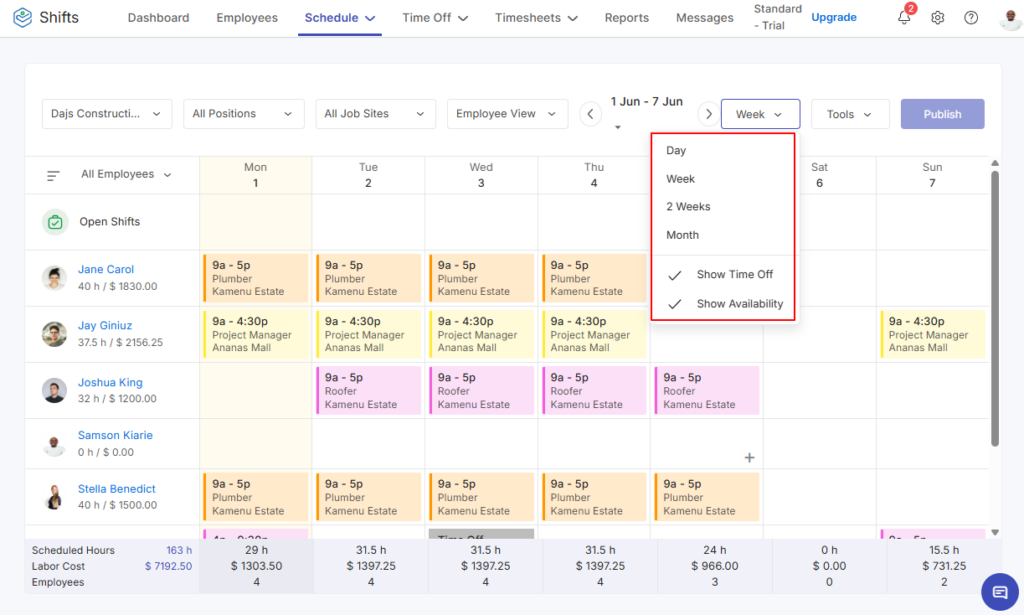1024x615 pixels.
Task: Open the notifications bell
Action: (904, 18)
